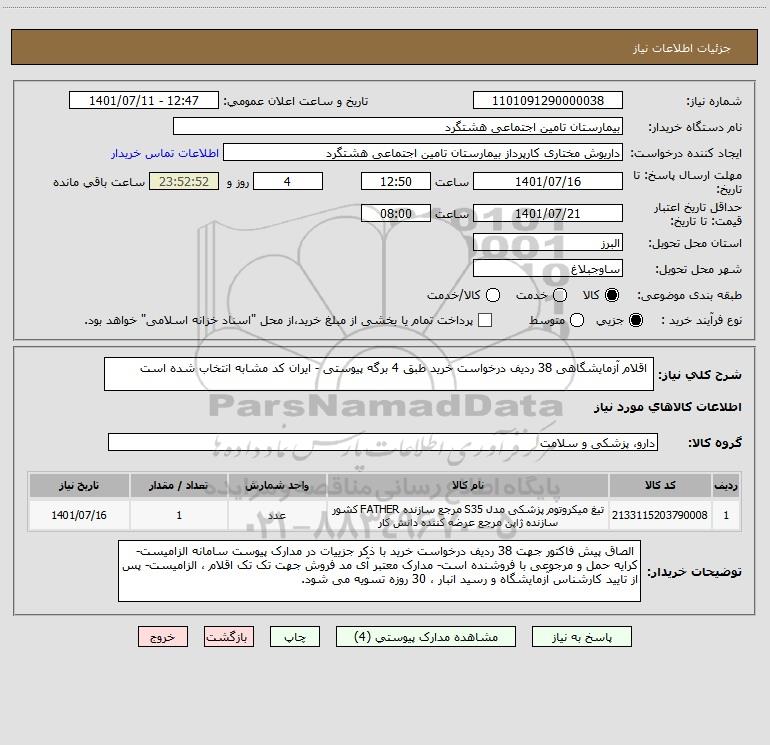The height and width of the screenshot is (745, 770).
Task: Select the متوسط purchase type radio
Action: tap(577, 320)
